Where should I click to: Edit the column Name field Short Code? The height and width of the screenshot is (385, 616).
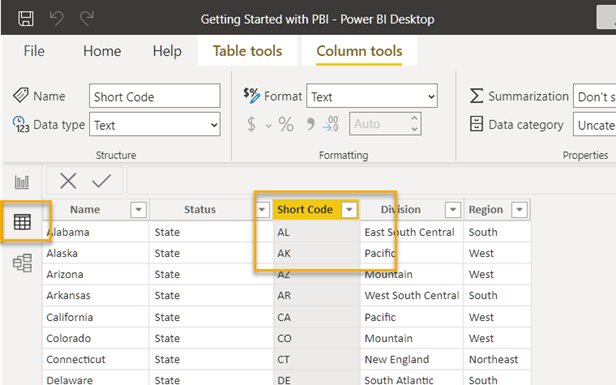pos(155,95)
